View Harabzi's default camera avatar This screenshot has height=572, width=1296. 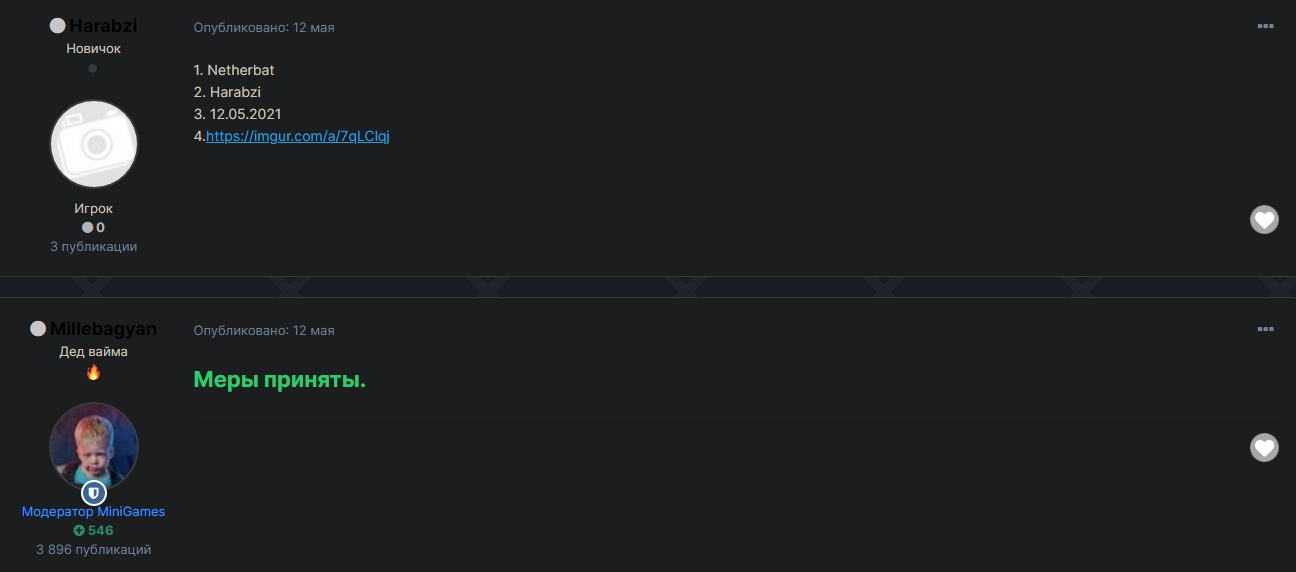tap(94, 144)
